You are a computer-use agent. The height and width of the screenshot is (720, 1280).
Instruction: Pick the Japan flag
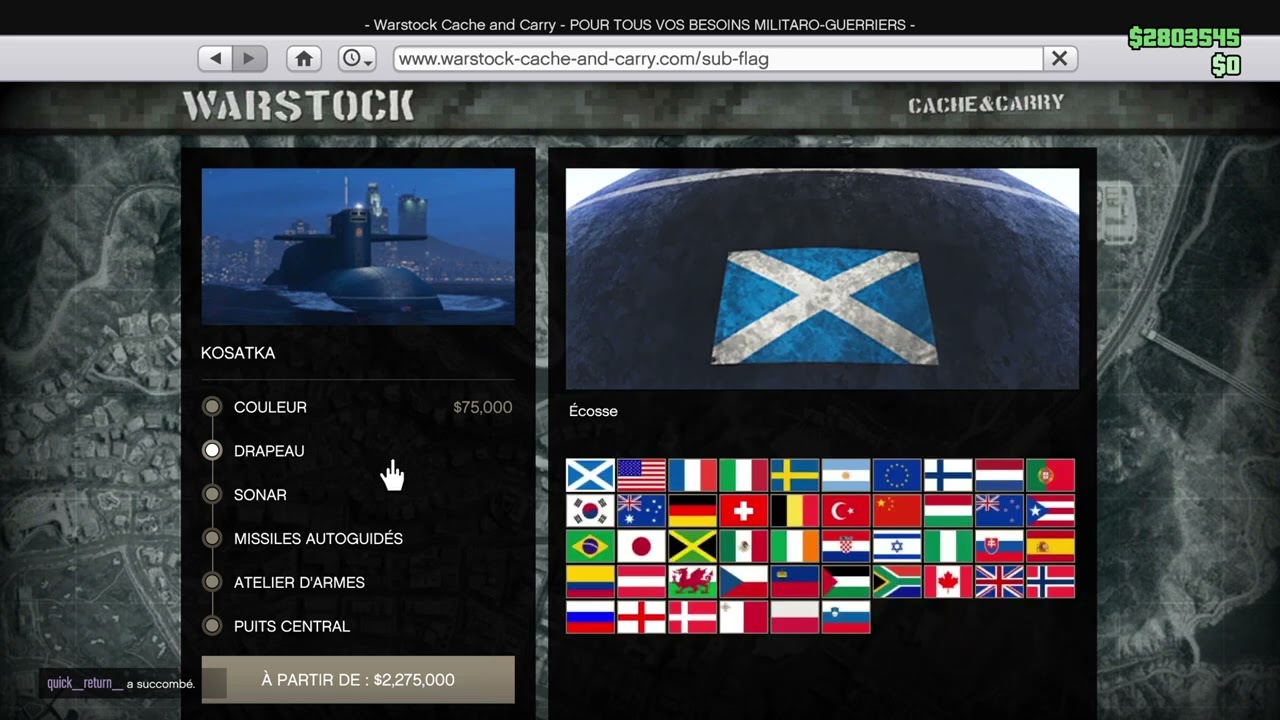tap(641, 546)
